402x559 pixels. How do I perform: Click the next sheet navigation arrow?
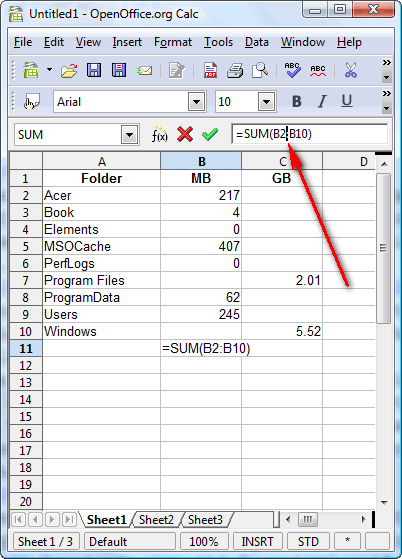click(52, 519)
